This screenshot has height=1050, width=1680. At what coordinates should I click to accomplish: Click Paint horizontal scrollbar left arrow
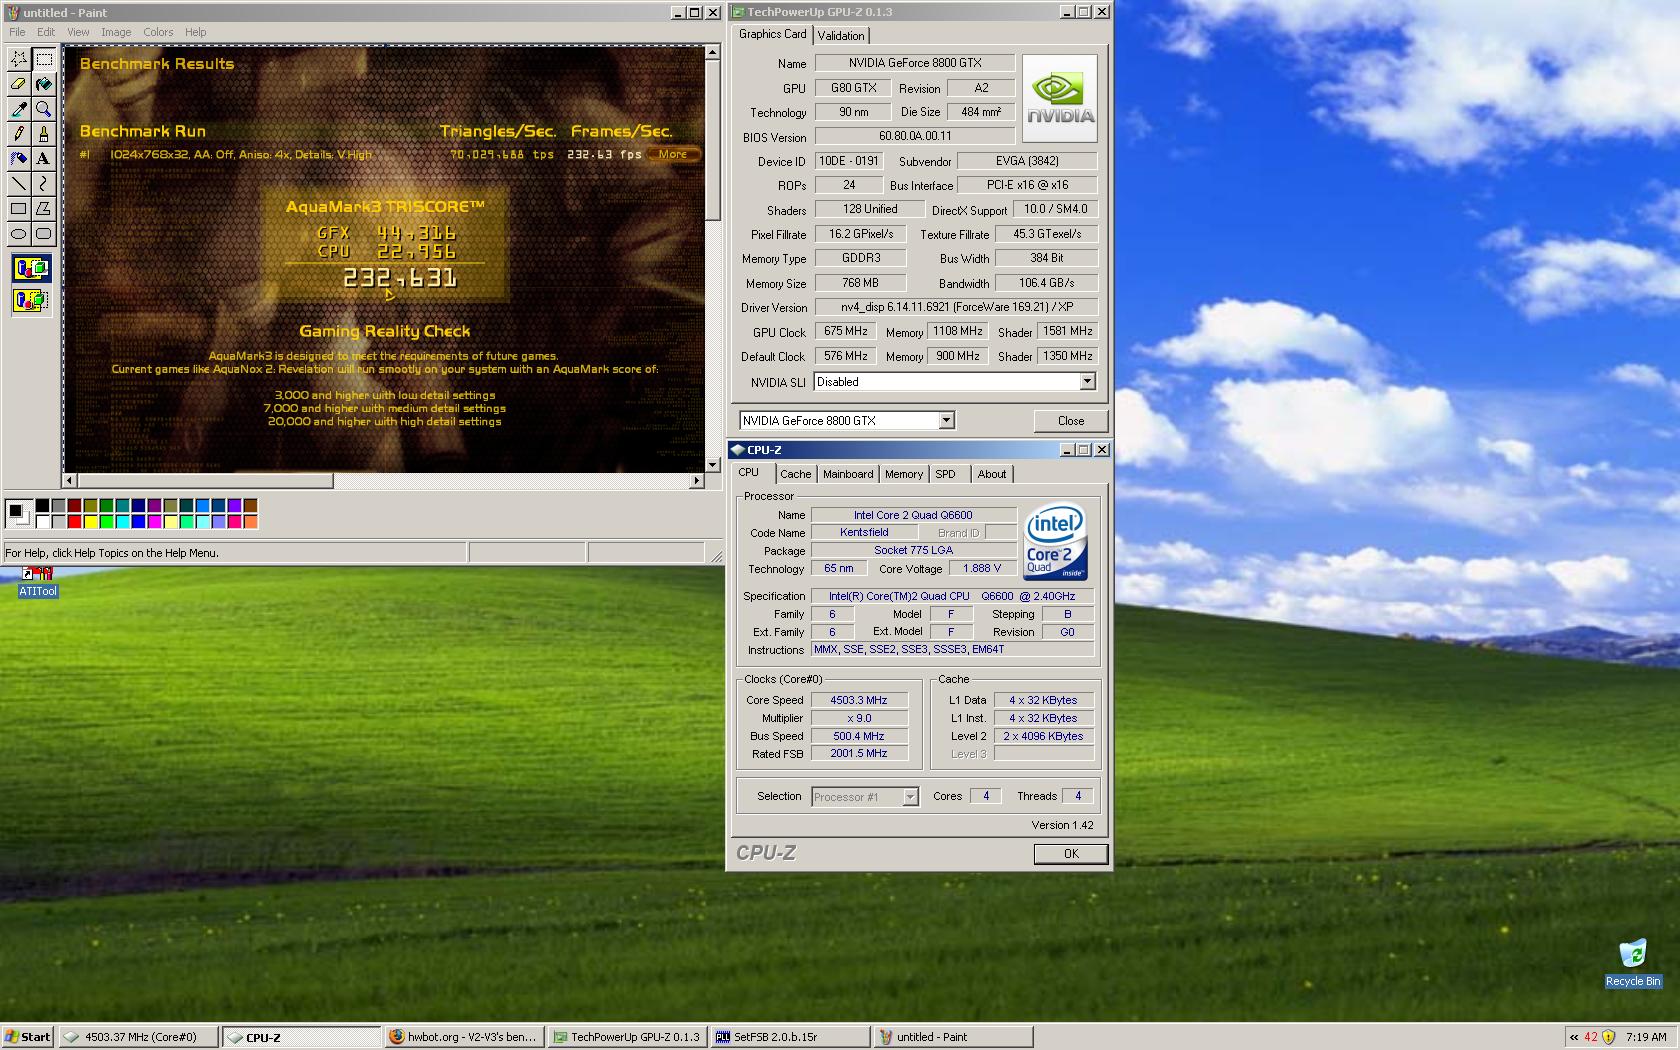coord(70,481)
